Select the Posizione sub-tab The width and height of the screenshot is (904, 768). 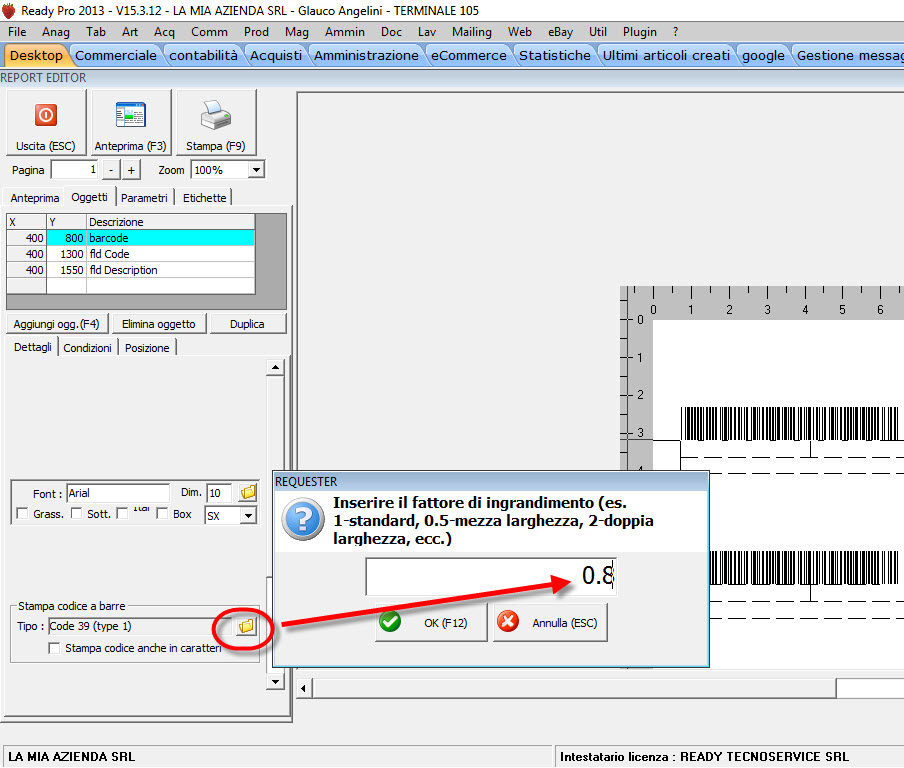[x=147, y=348]
